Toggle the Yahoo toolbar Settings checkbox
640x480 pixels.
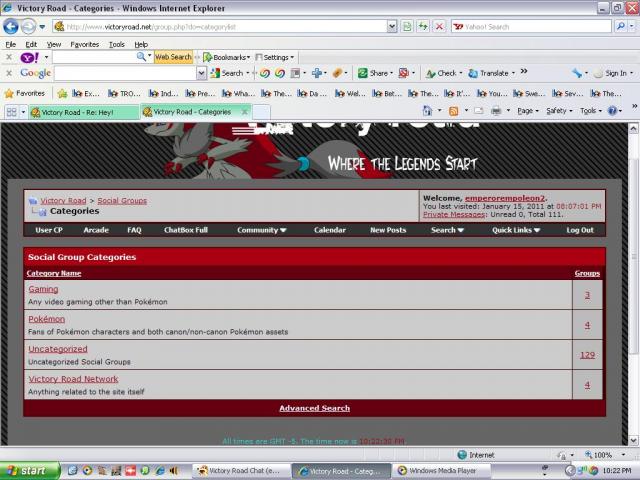(260, 58)
